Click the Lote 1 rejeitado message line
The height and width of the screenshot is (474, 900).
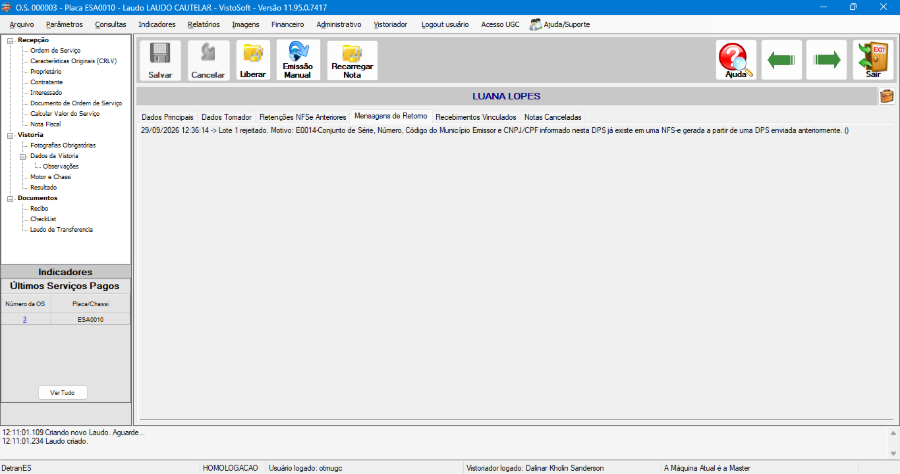(x=495, y=131)
